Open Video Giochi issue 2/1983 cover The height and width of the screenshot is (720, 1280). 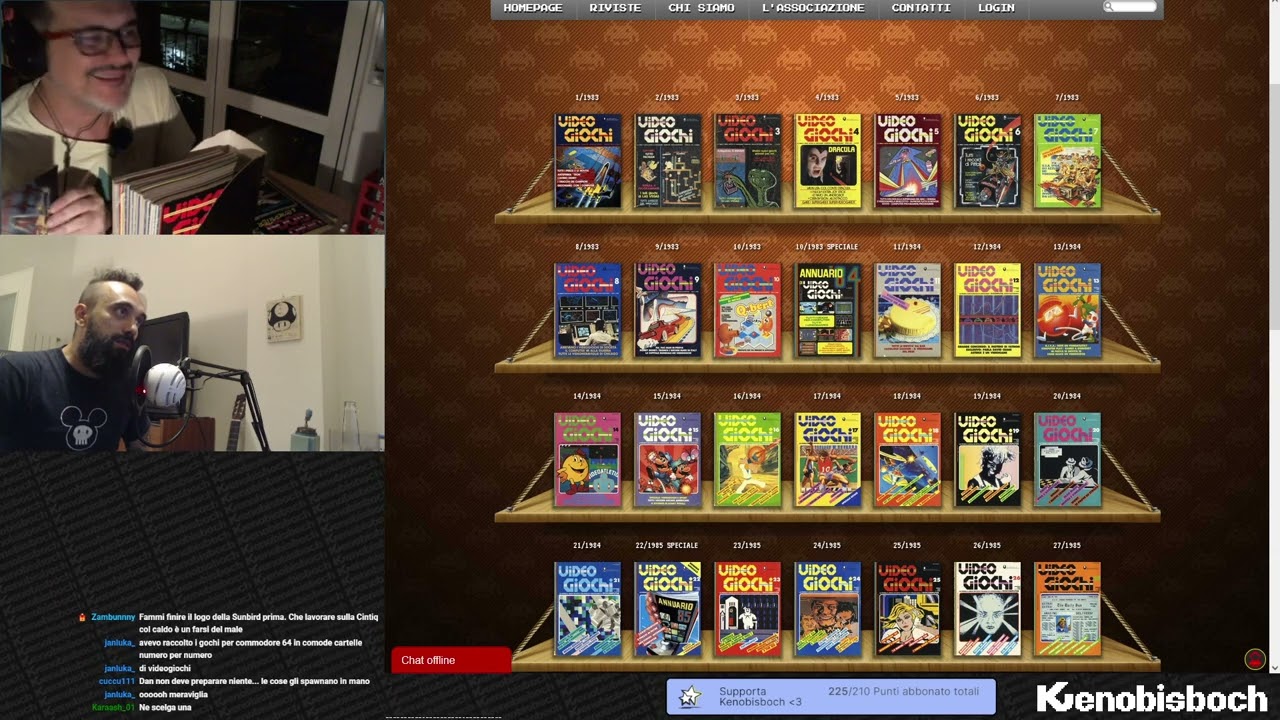pos(668,161)
